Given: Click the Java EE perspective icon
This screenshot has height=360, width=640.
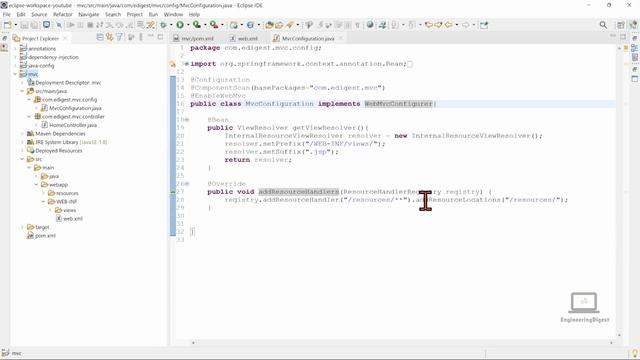Looking at the screenshot, I should (x=634, y=25).
